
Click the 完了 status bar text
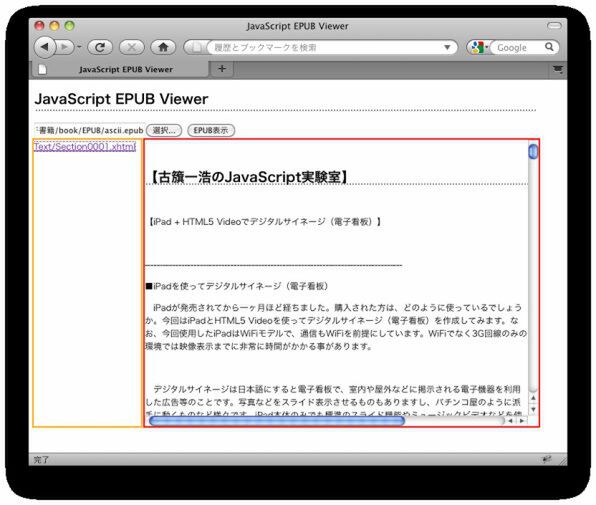[x=41, y=460]
